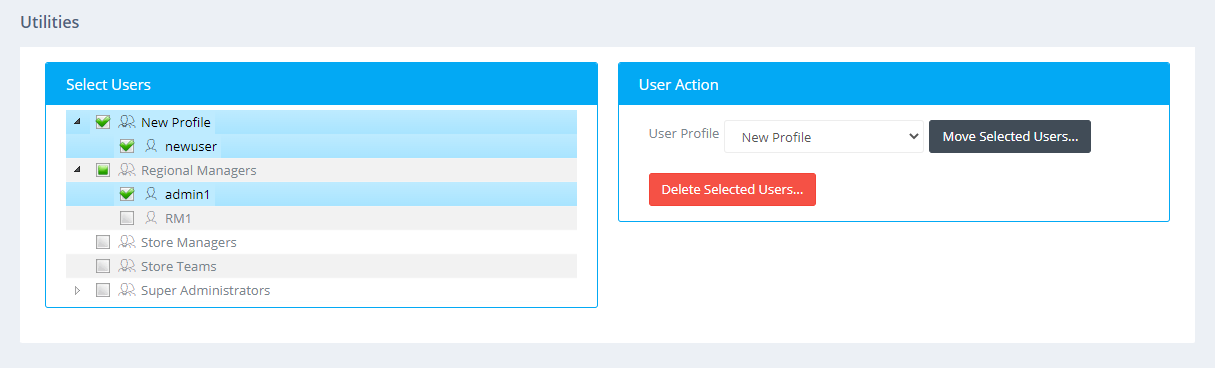The height and width of the screenshot is (368, 1215).
Task: Uncheck the admin1 checkbox
Action: click(126, 194)
